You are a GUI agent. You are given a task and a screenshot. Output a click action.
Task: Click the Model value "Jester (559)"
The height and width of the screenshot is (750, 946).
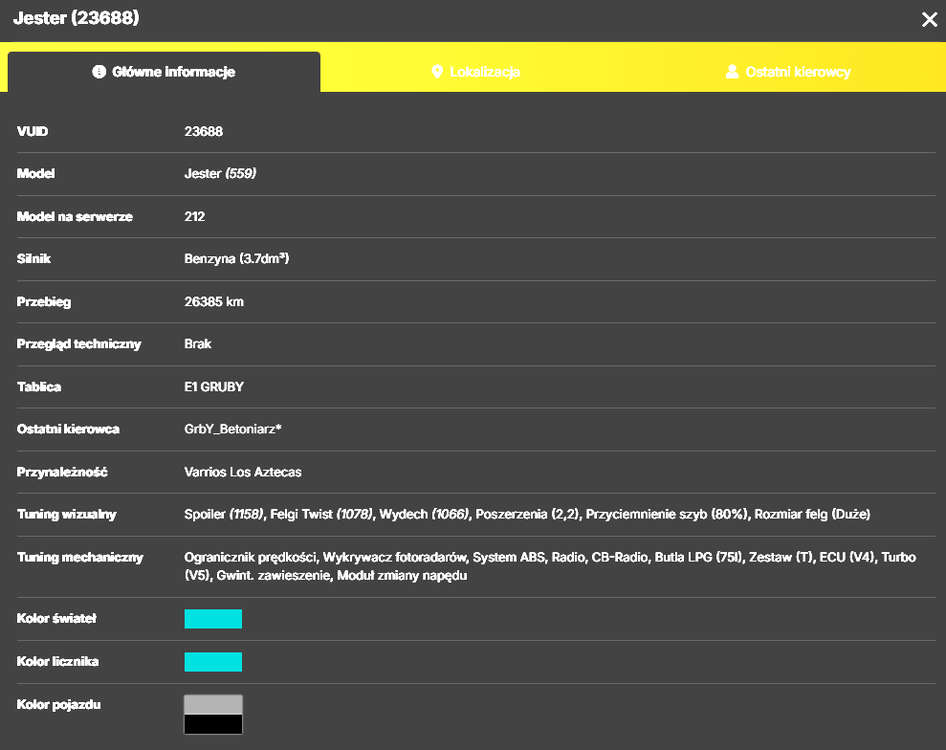pyautogui.click(x=220, y=174)
